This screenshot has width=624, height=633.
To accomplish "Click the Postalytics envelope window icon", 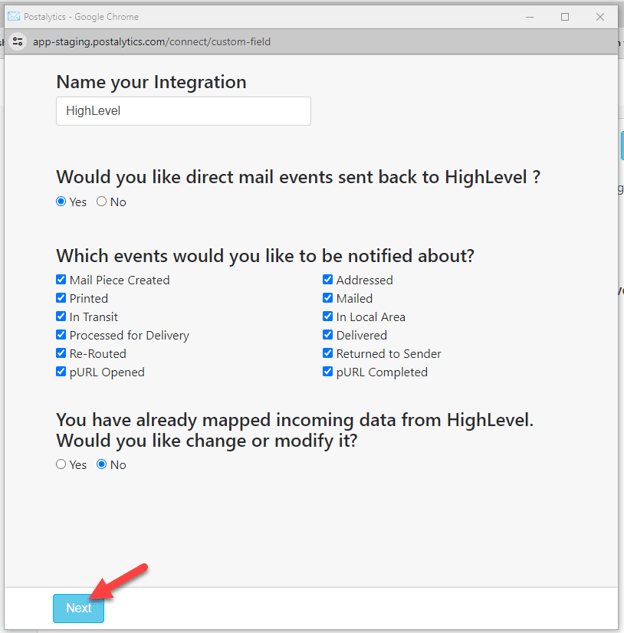I will tap(14, 17).
